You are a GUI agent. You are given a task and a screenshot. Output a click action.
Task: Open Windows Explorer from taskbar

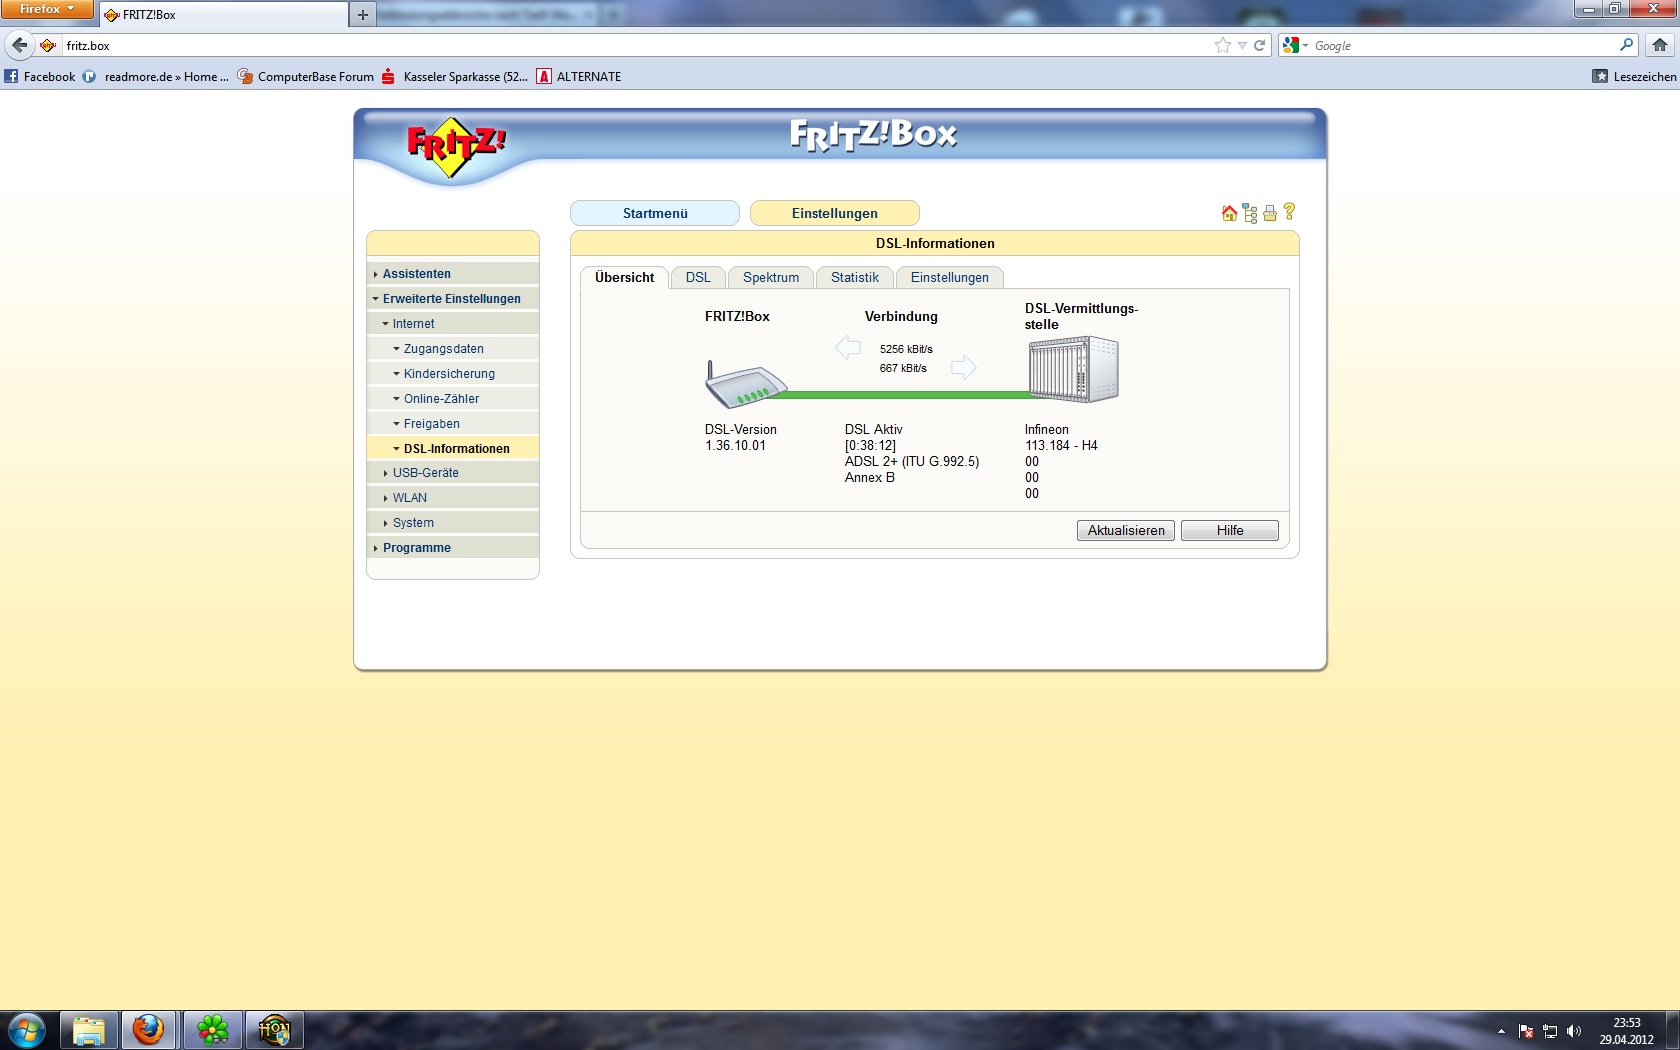tap(89, 1030)
